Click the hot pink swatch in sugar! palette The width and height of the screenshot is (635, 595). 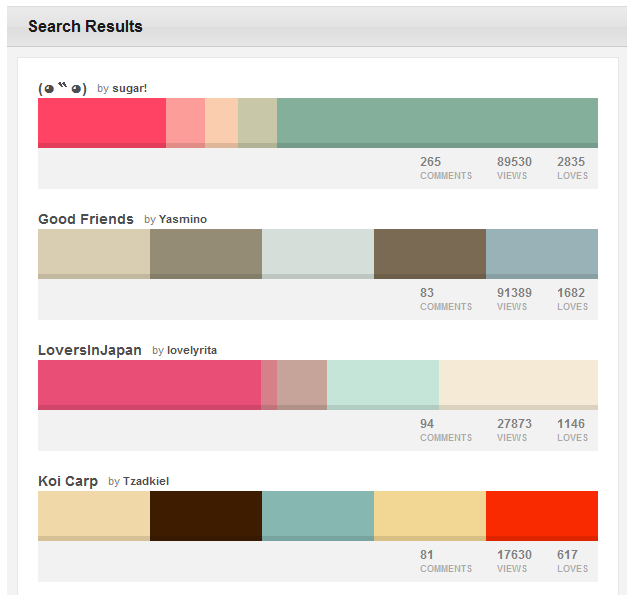102,123
